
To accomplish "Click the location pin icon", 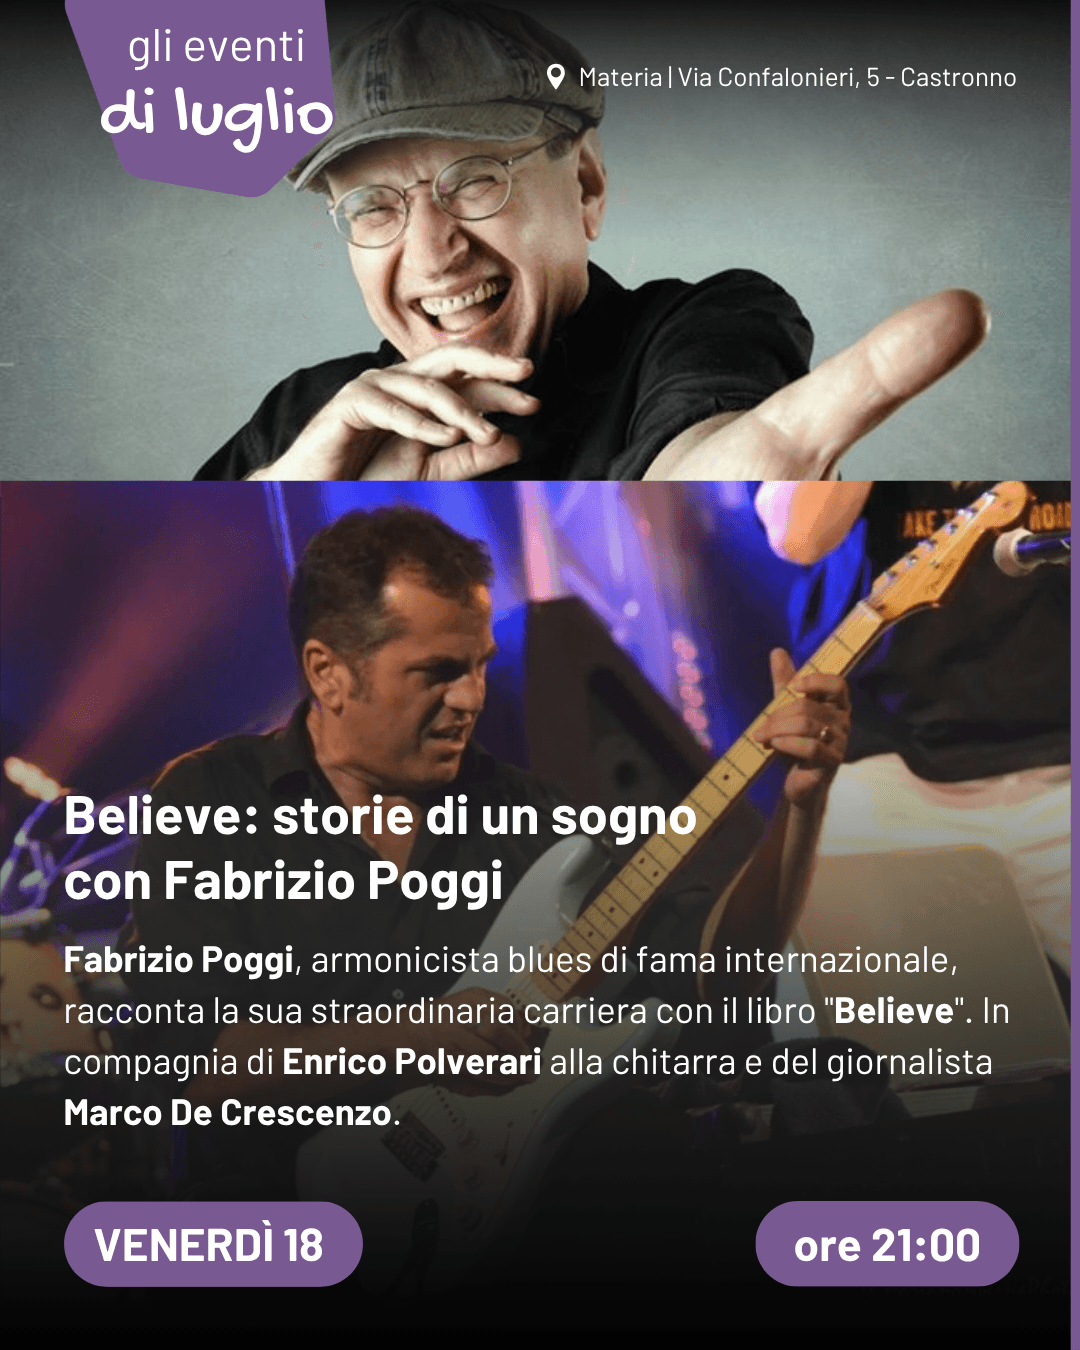I will point(557,77).
